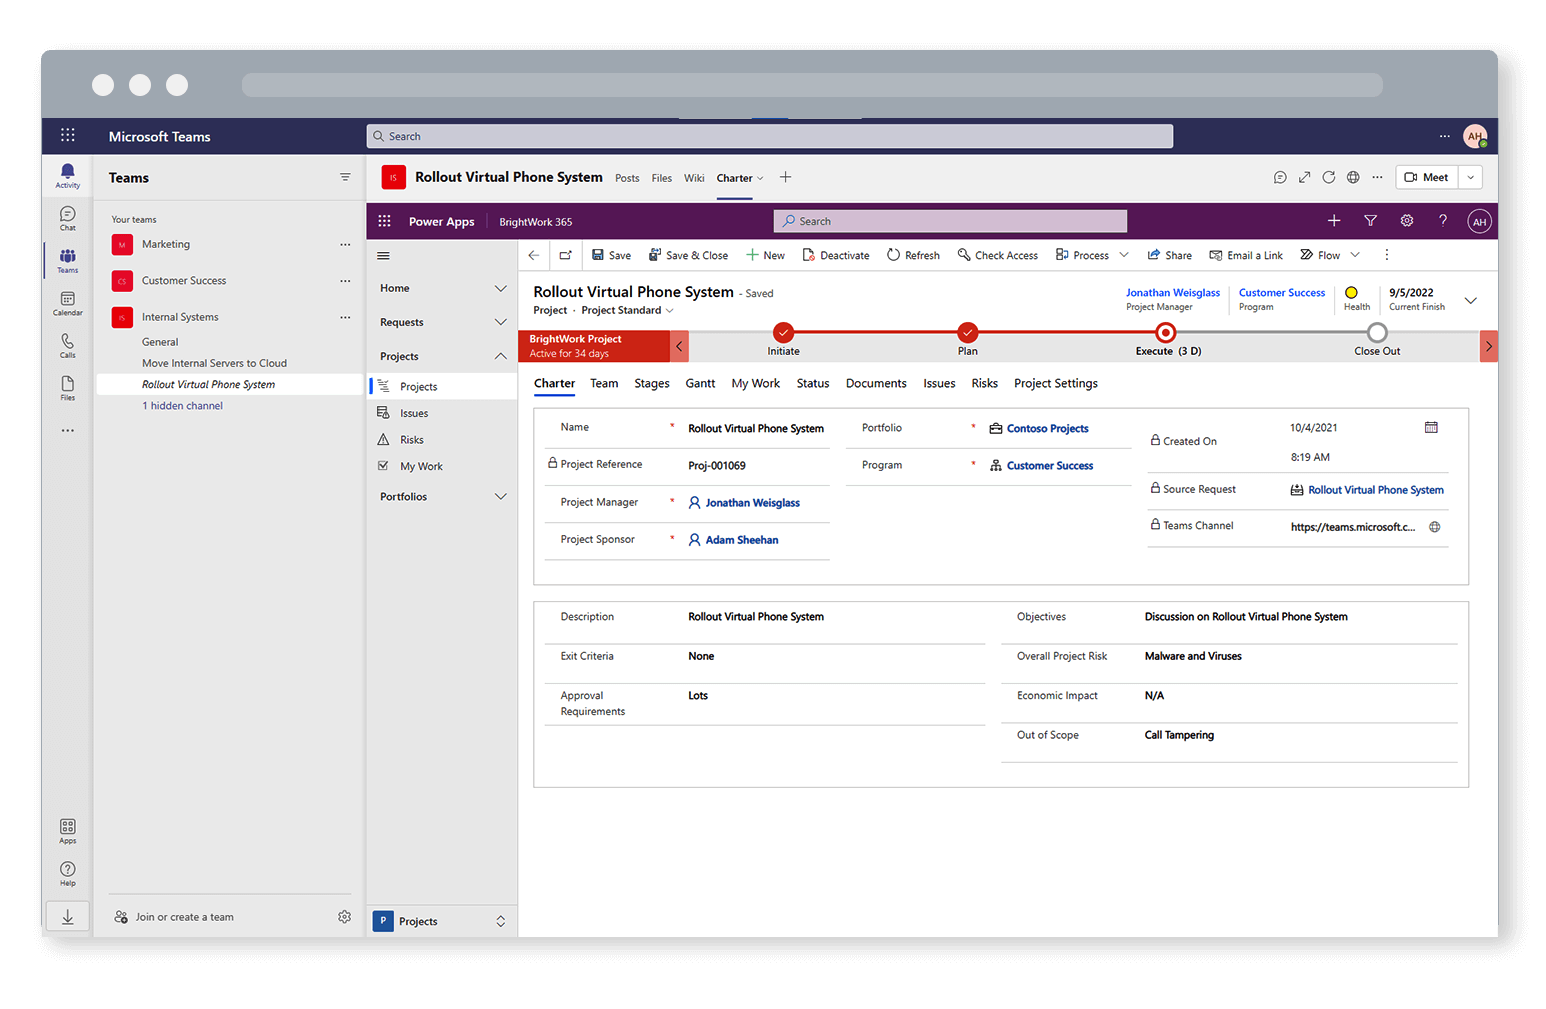Screen dimensions: 1546x1009
Task: Open the Project Settings tab
Action: point(1055,383)
